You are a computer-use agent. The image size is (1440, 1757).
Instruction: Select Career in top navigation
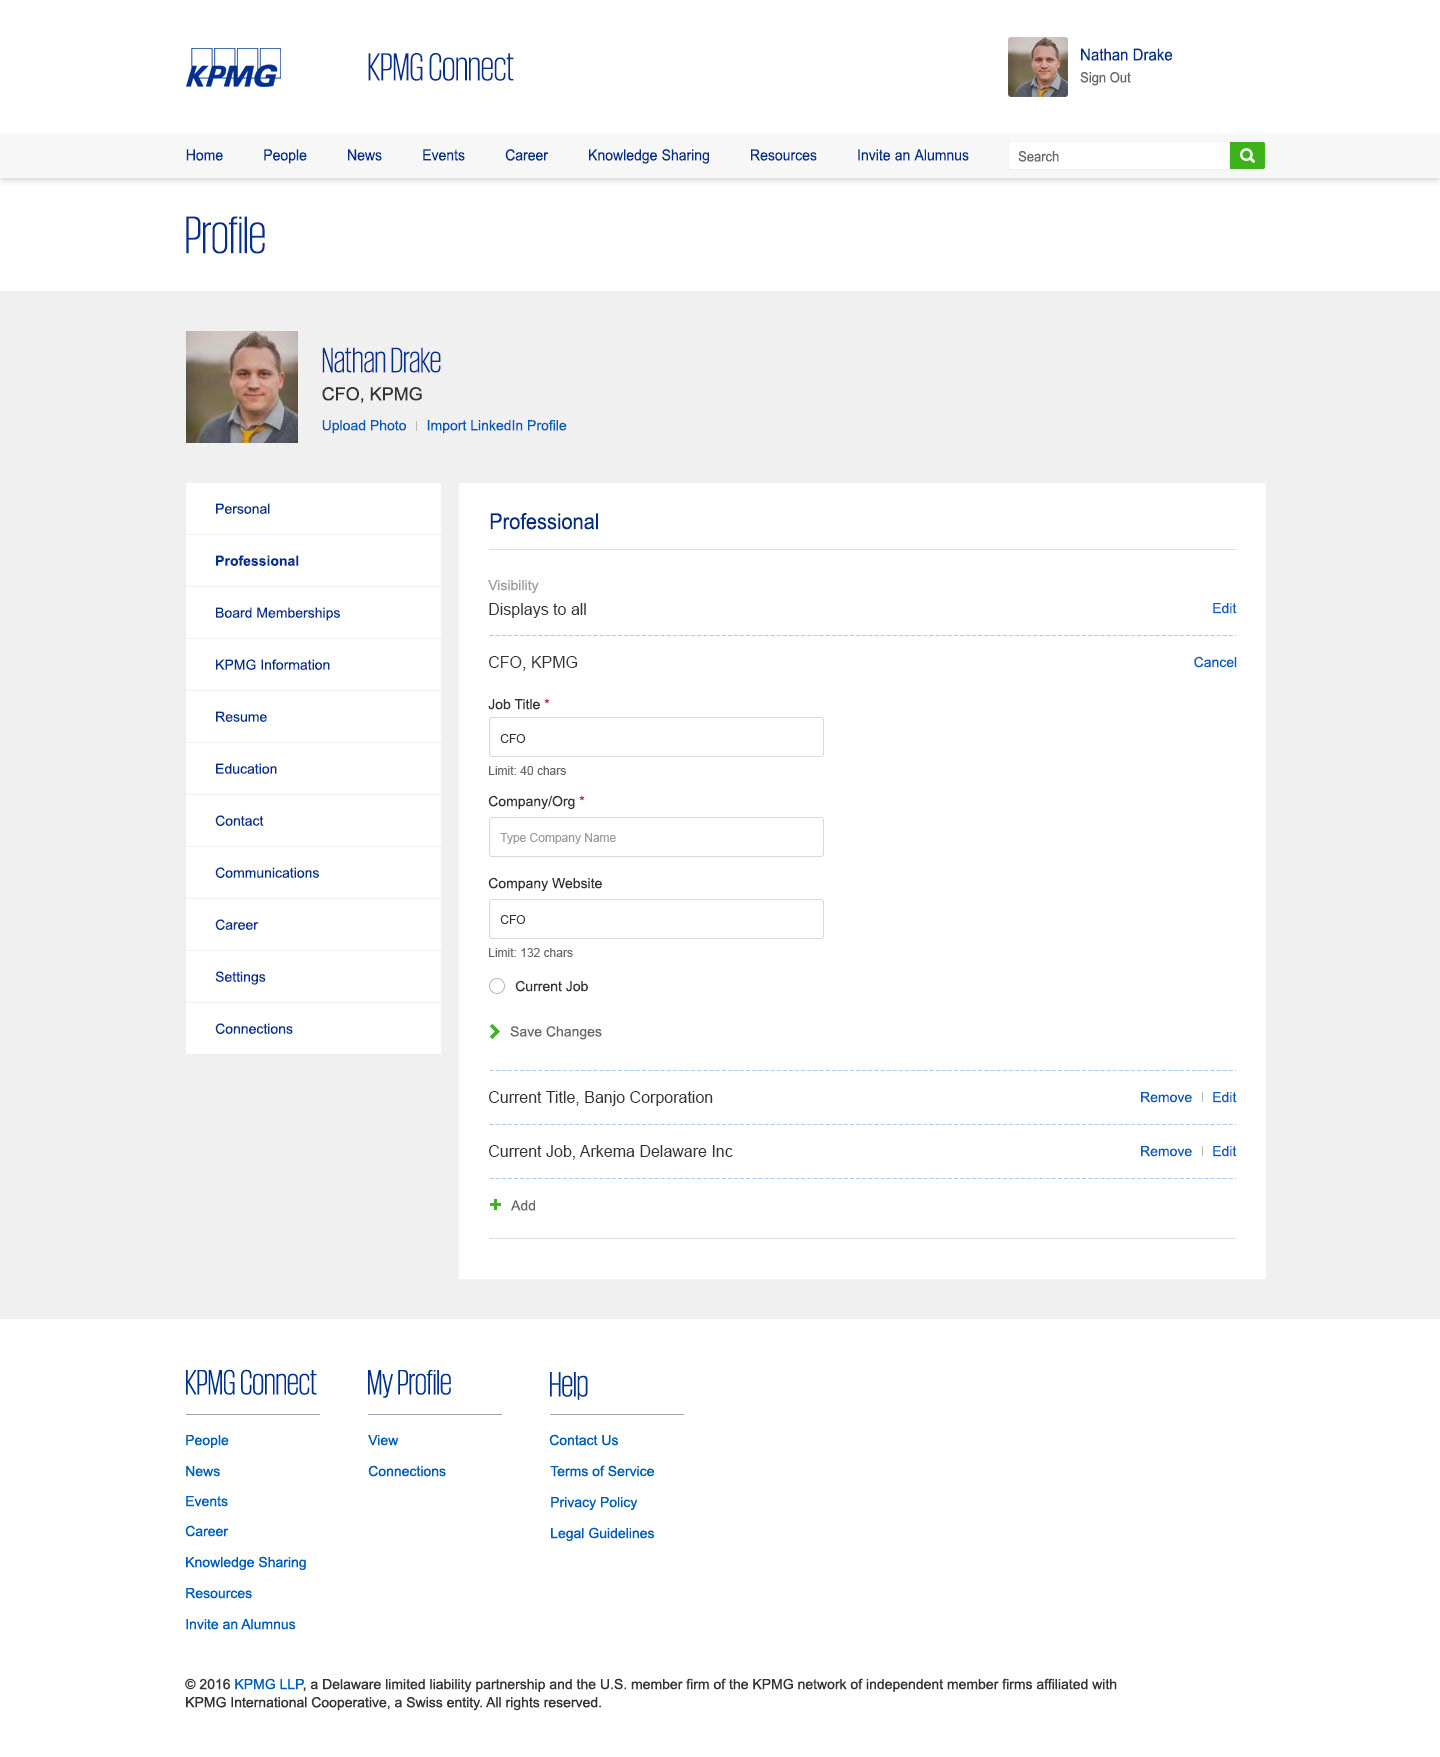[526, 156]
